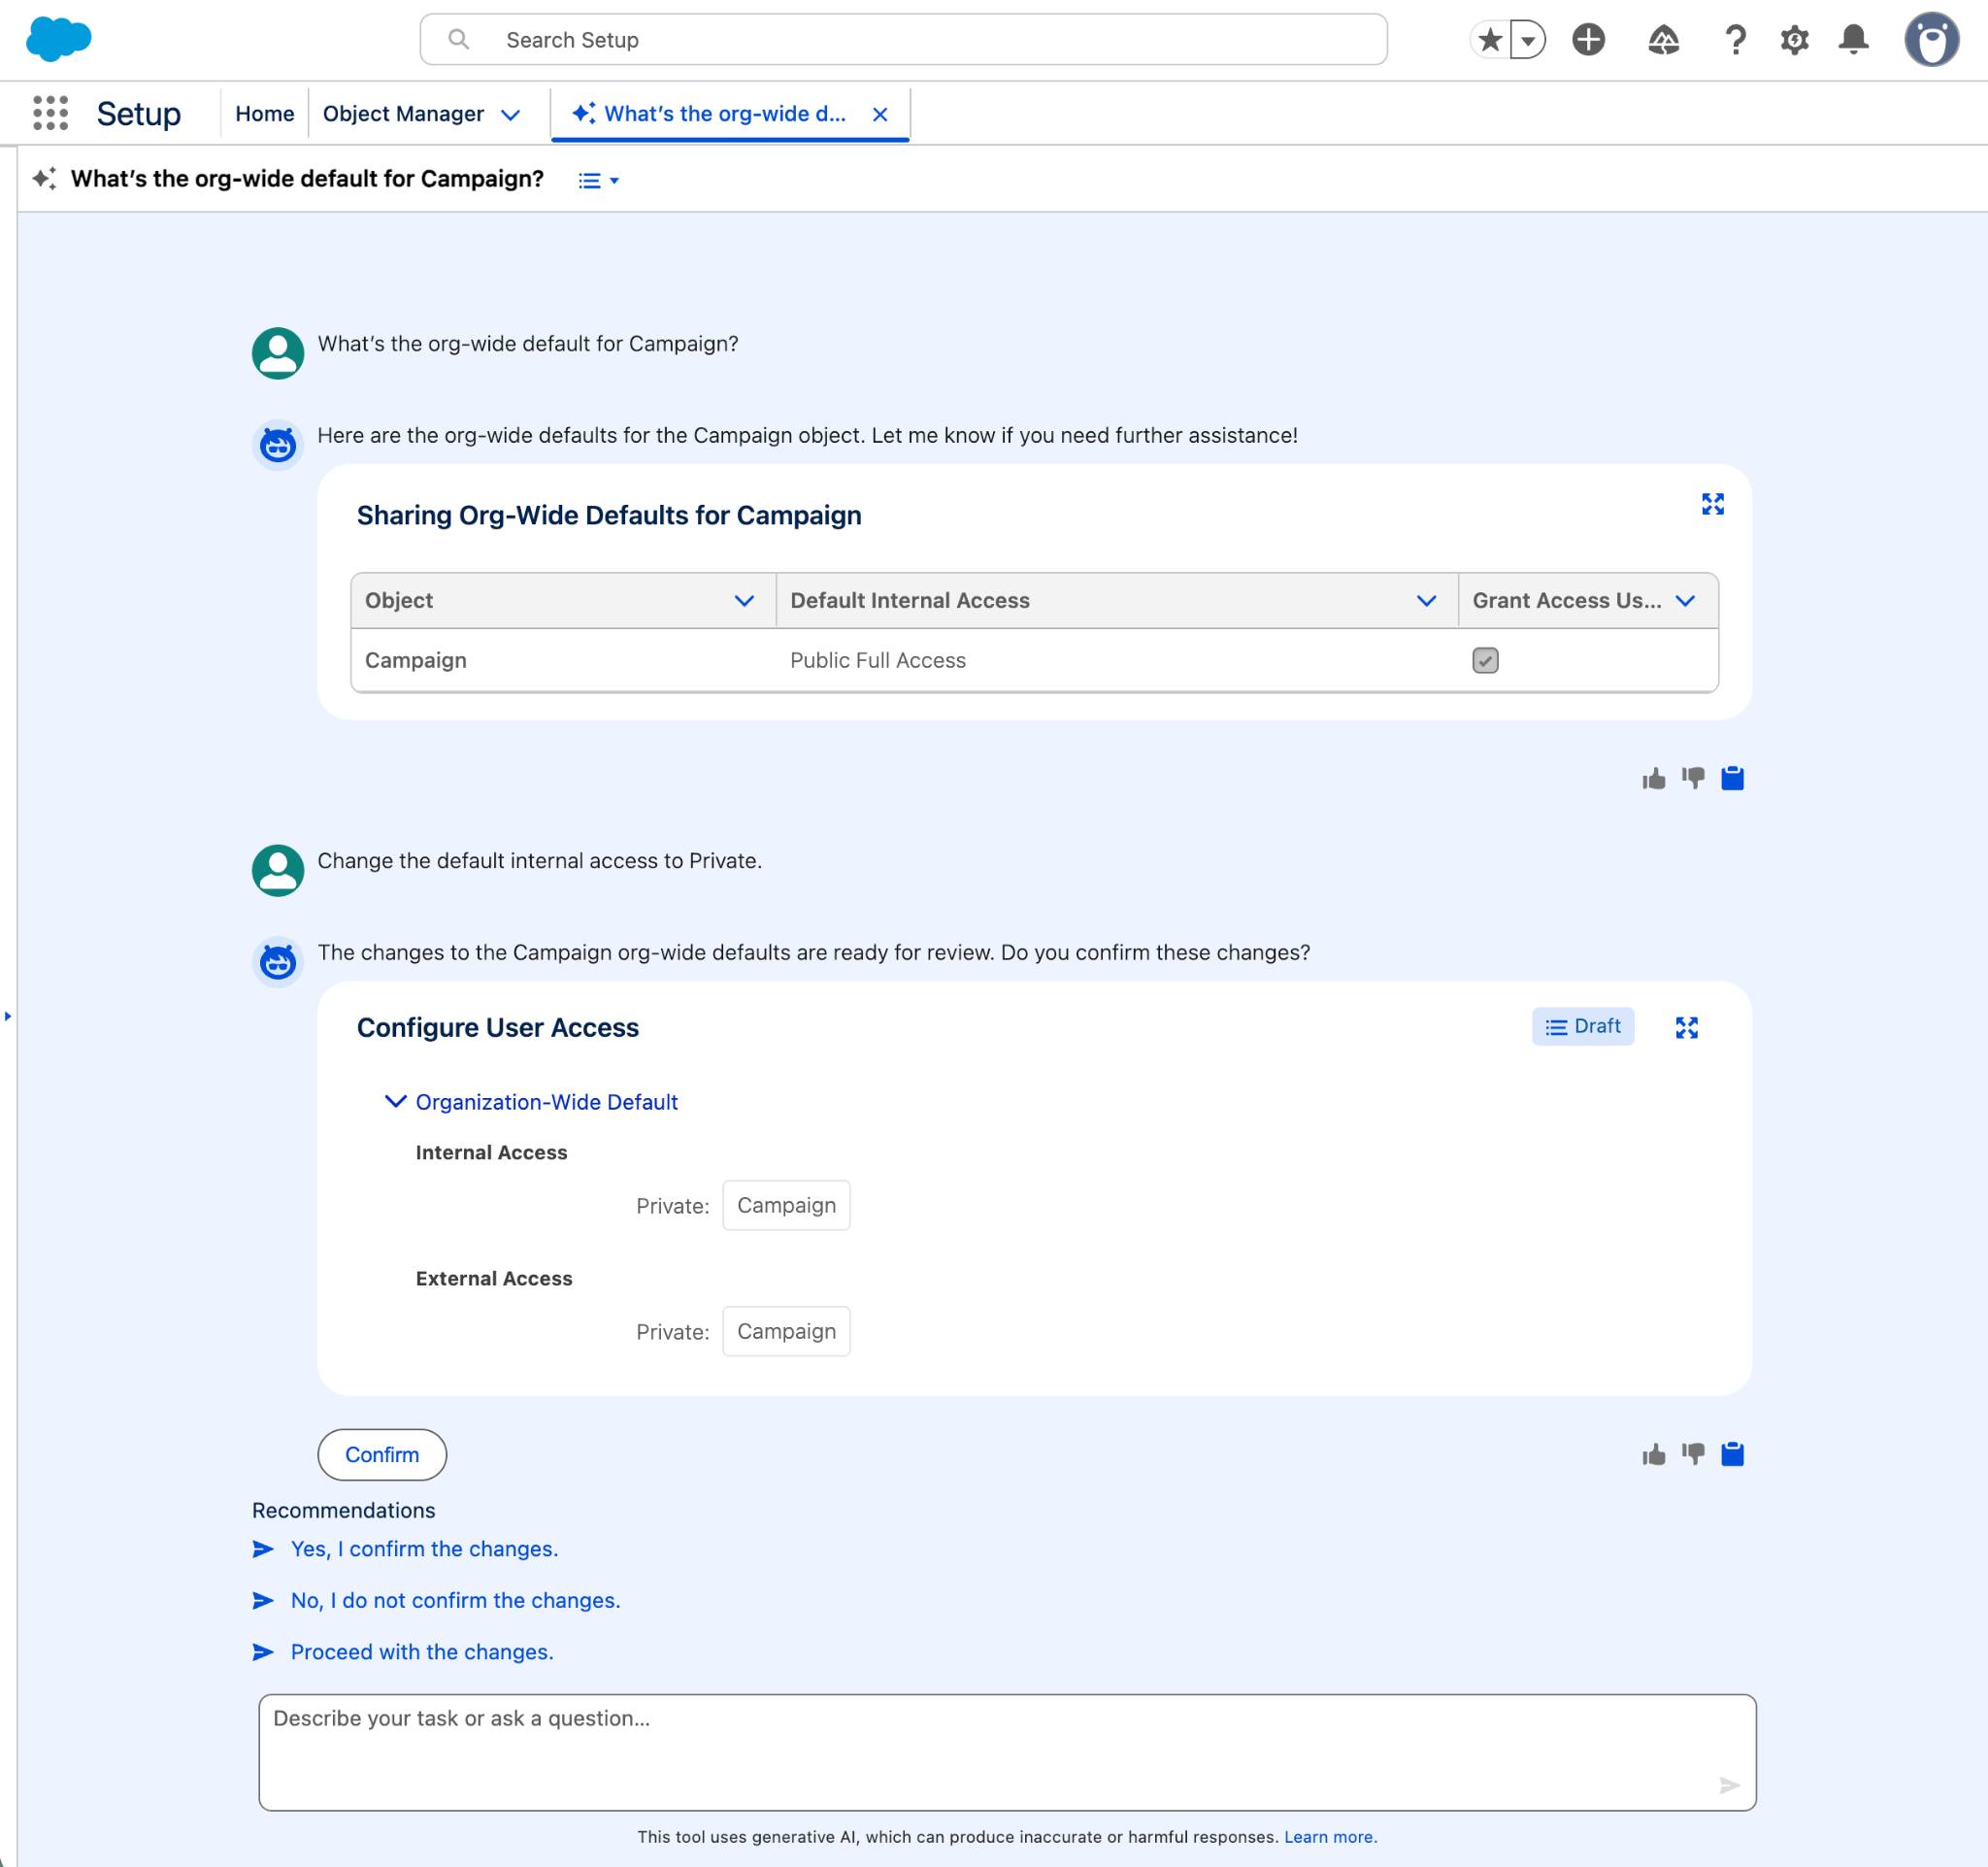Image resolution: width=1988 pixels, height=1867 pixels.
Task: Expand the Object Manager tab dropdown
Action: [x=510, y=115]
